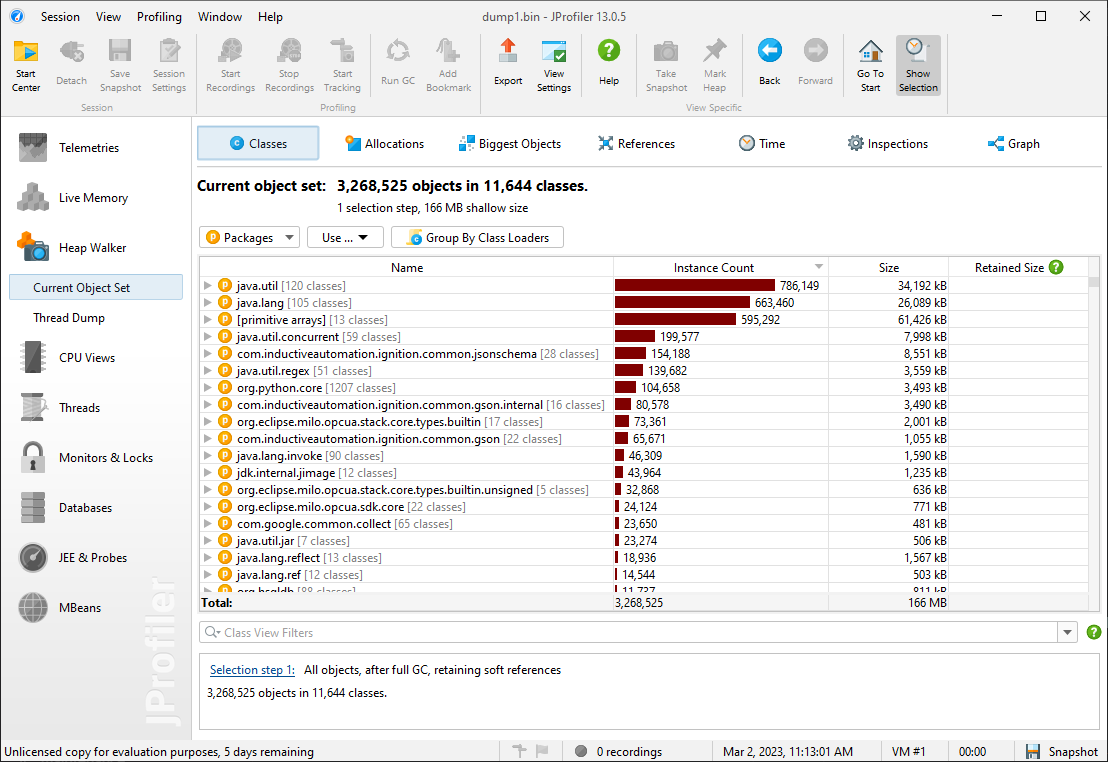1108x762 pixels.
Task: Expand the [primitive arrays] row
Action: point(208,320)
